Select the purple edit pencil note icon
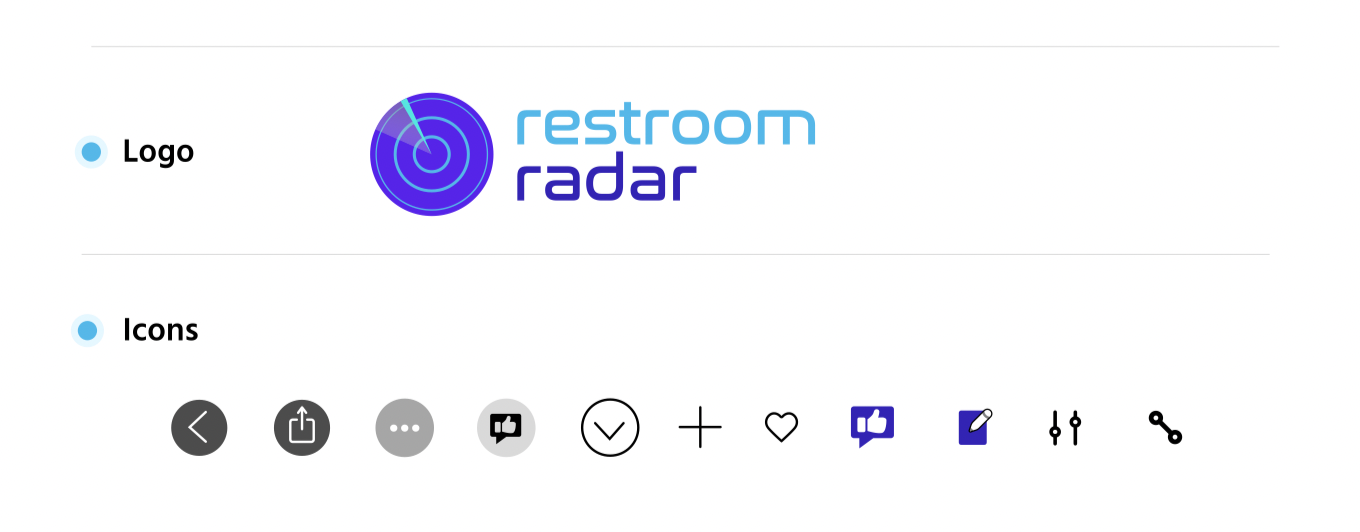 point(975,427)
